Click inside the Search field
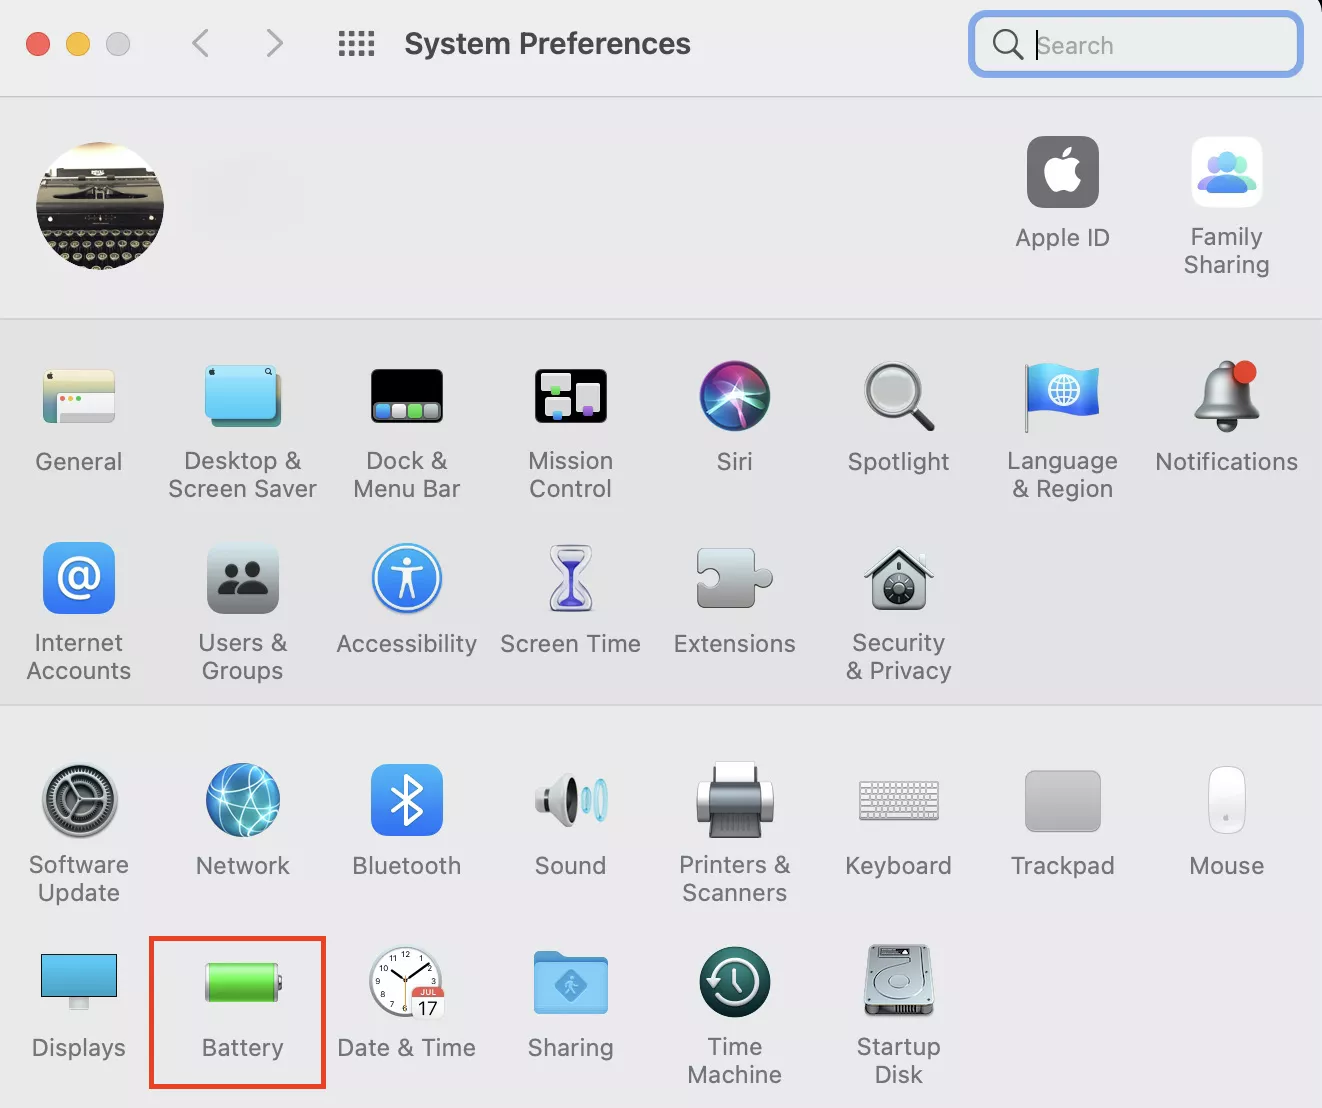The height and width of the screenshot is (1108, 1322). [x=1135, y=45]
